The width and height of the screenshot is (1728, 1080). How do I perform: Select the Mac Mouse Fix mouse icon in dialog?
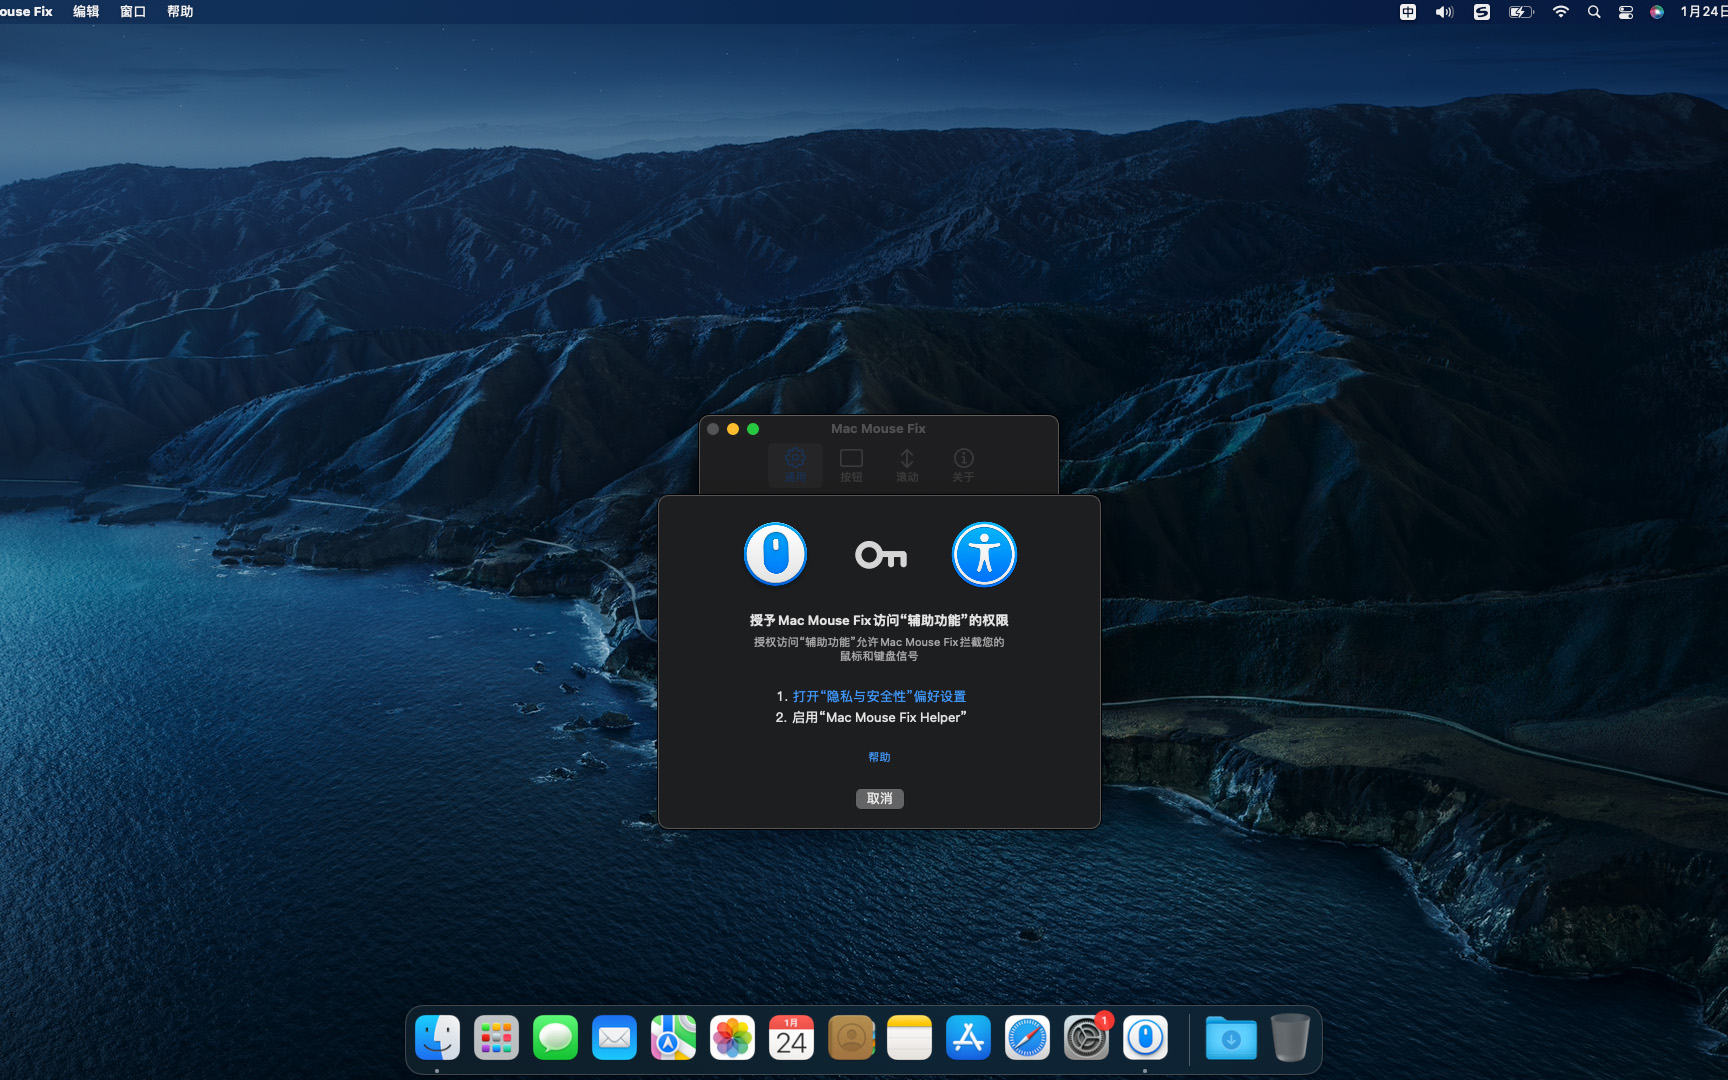775,554
